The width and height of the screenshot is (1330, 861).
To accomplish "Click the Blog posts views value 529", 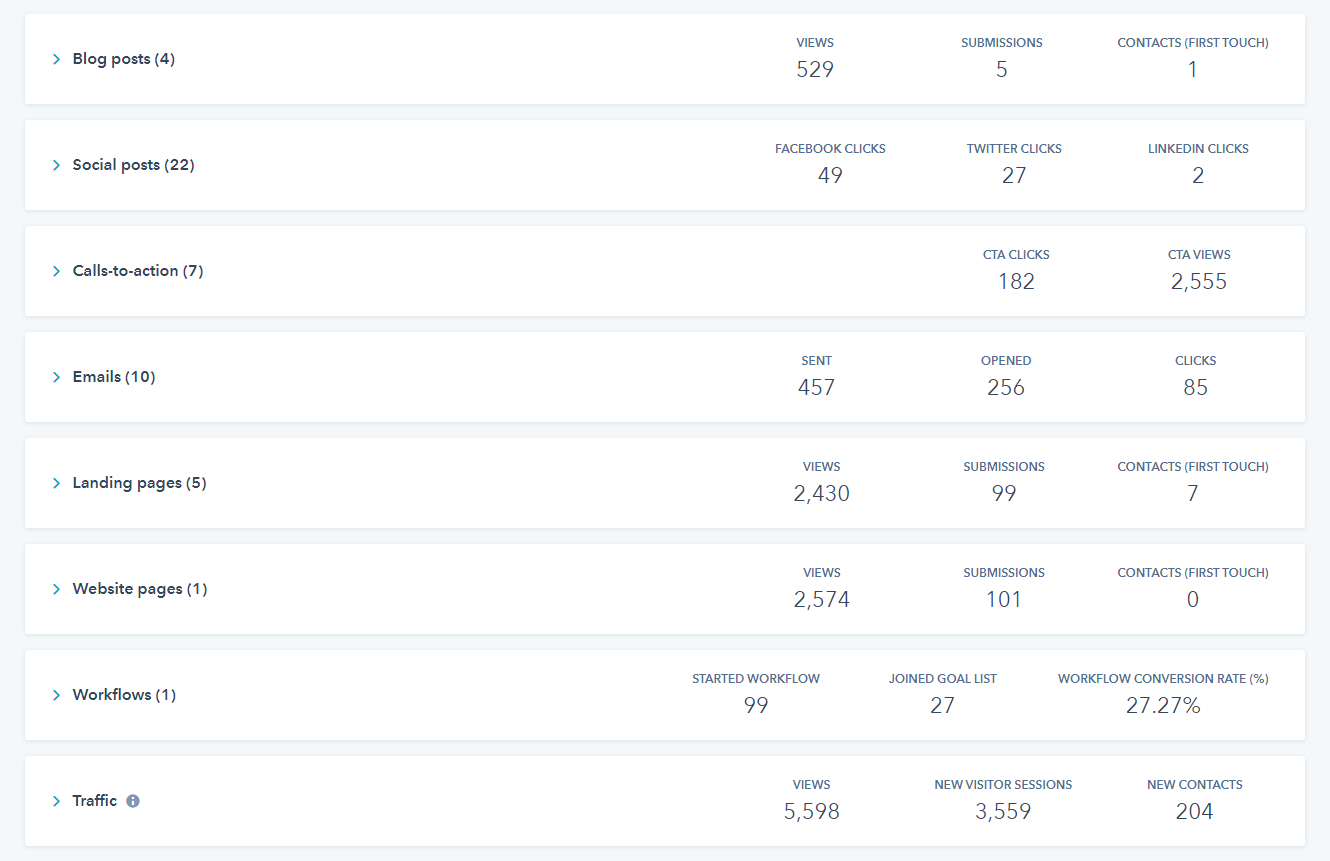I will (815, 70).
